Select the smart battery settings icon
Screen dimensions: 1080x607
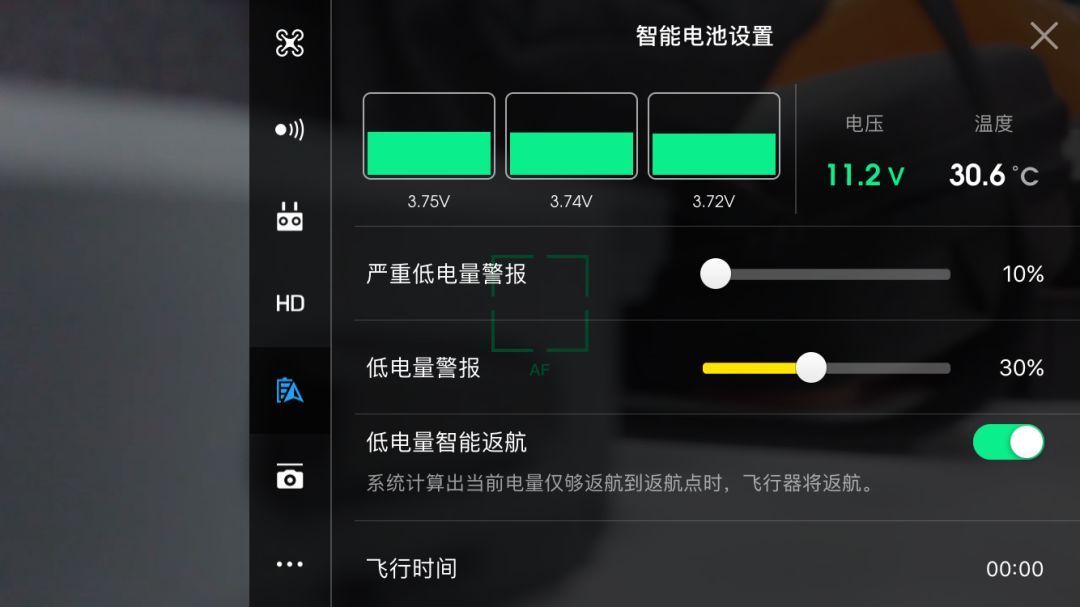[289, 391]
